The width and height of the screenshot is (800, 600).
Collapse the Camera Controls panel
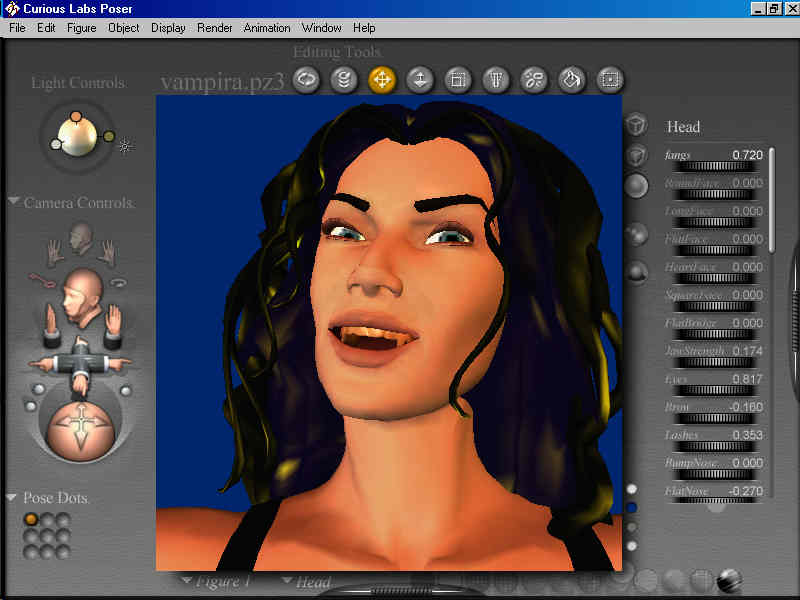(13, 202)
